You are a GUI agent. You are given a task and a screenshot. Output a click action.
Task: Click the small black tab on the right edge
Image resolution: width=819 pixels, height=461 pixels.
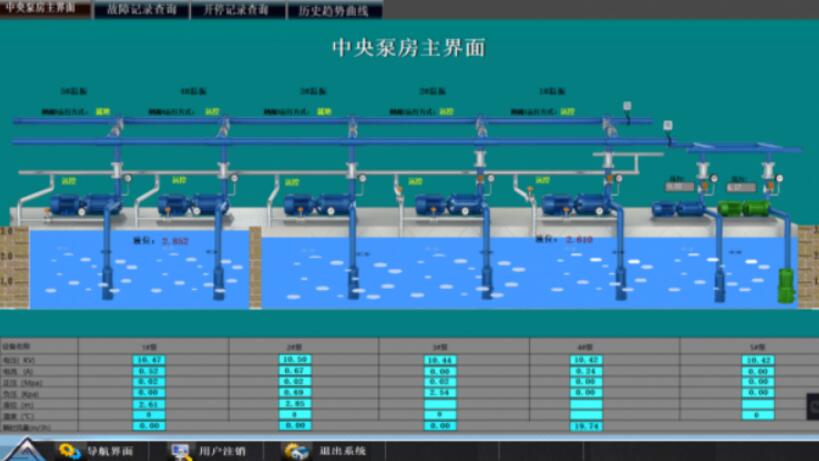coord(813,405)
